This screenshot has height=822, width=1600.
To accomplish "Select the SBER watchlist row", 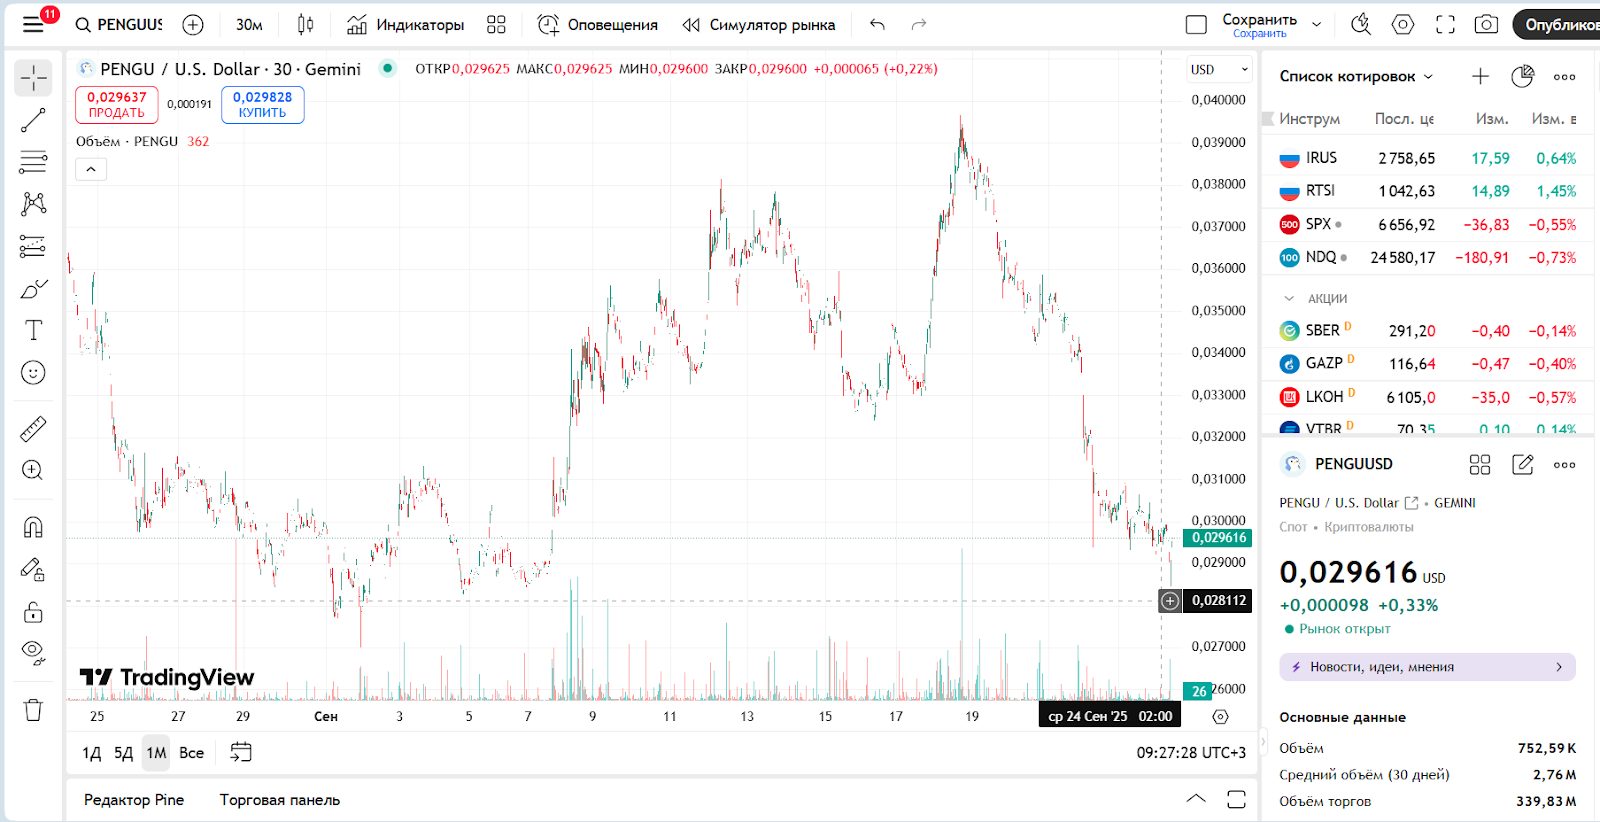I will 1428,331.
